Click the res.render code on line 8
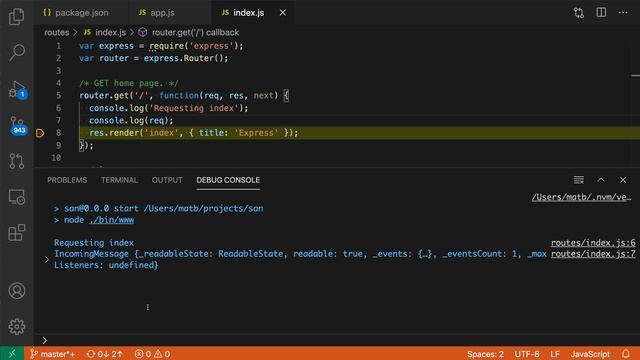The height and width of the screenshot is (360, 640). 193,133
